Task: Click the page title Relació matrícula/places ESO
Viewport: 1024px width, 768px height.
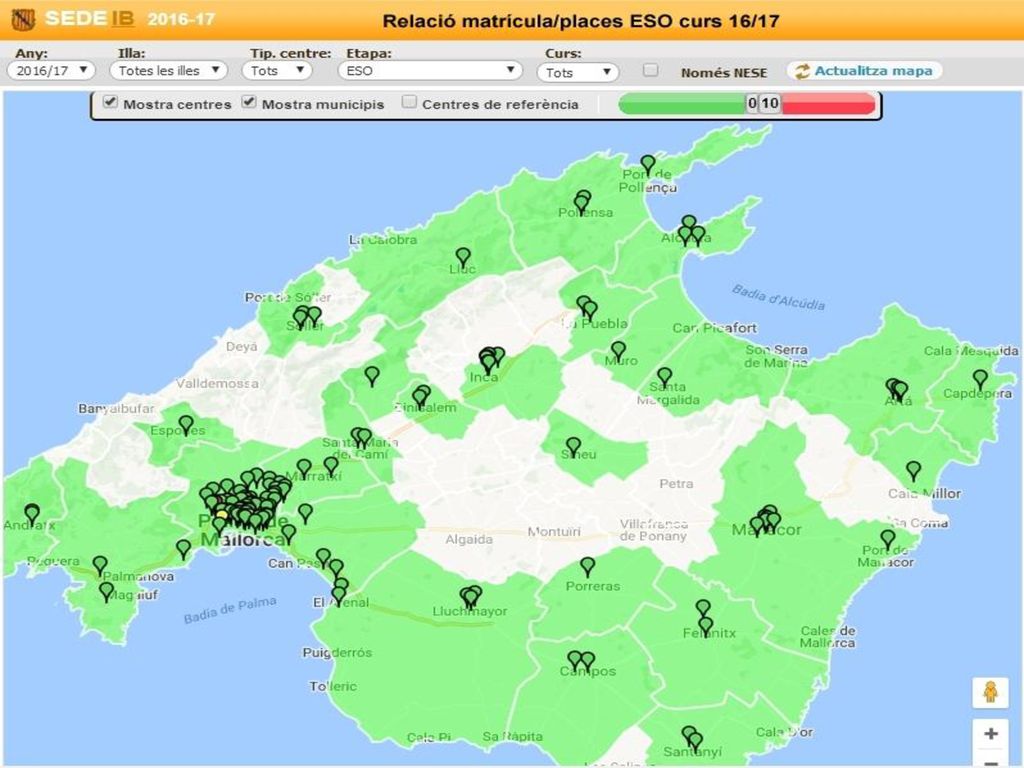Action: (x=581, y=21)
